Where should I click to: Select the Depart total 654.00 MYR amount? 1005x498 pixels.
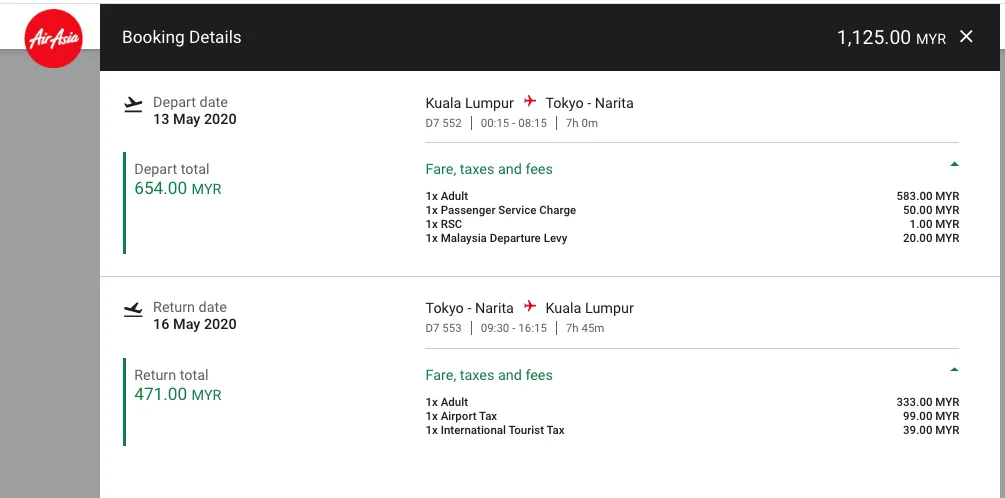178,188
